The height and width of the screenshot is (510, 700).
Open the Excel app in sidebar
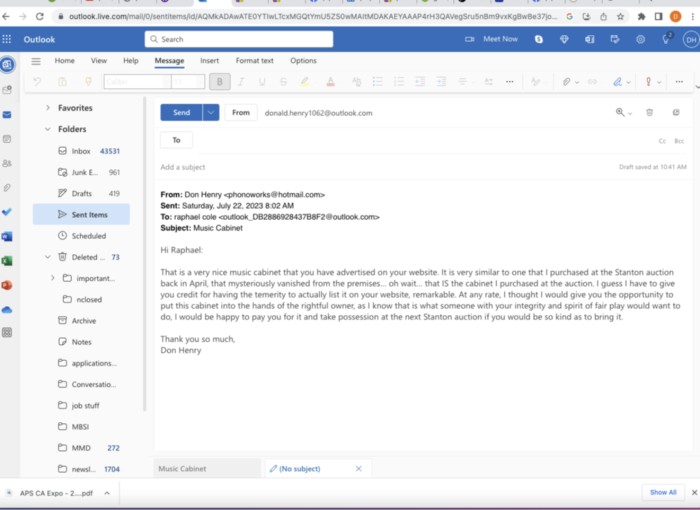[x=7, y=260]
